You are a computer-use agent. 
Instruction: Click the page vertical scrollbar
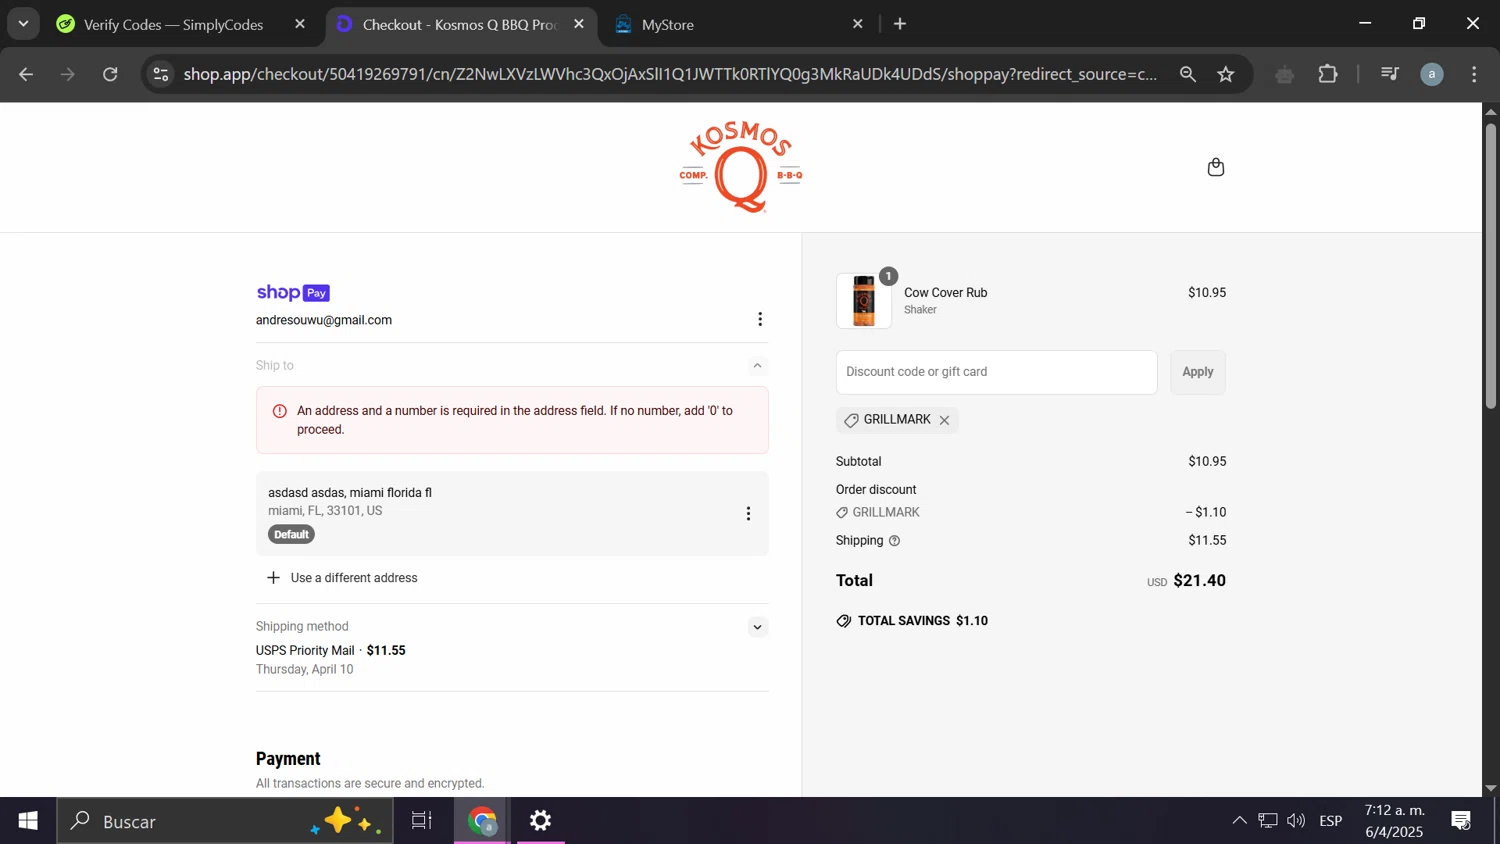click(1490, 266)
